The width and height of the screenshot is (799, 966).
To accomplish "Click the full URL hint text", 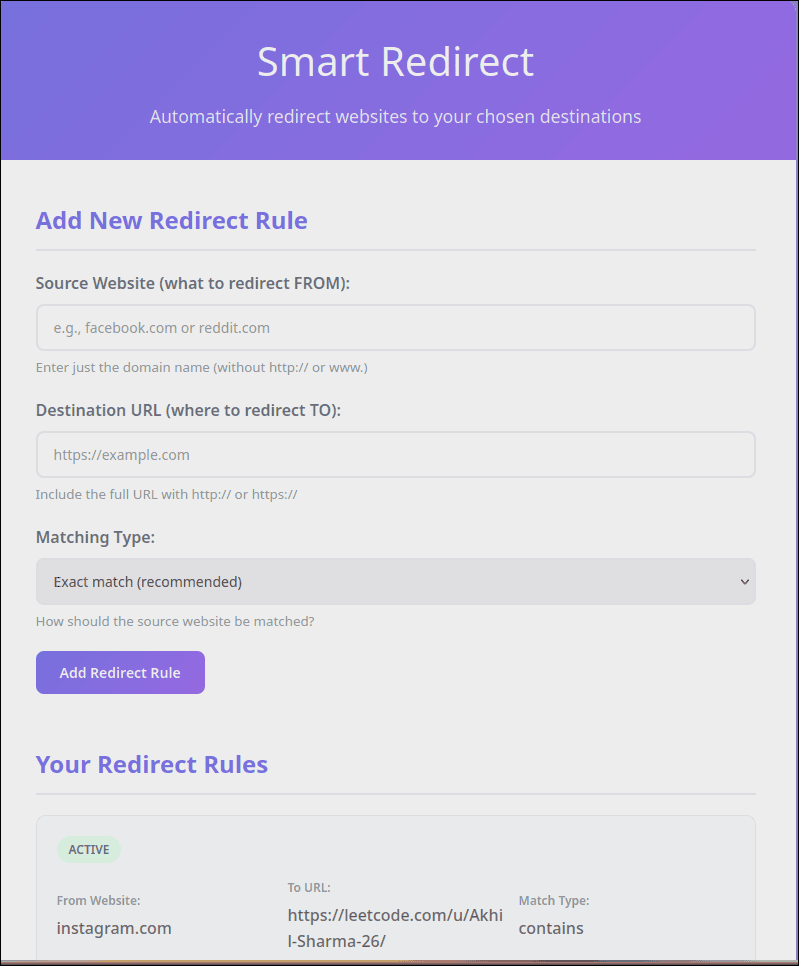I will 167,494.
